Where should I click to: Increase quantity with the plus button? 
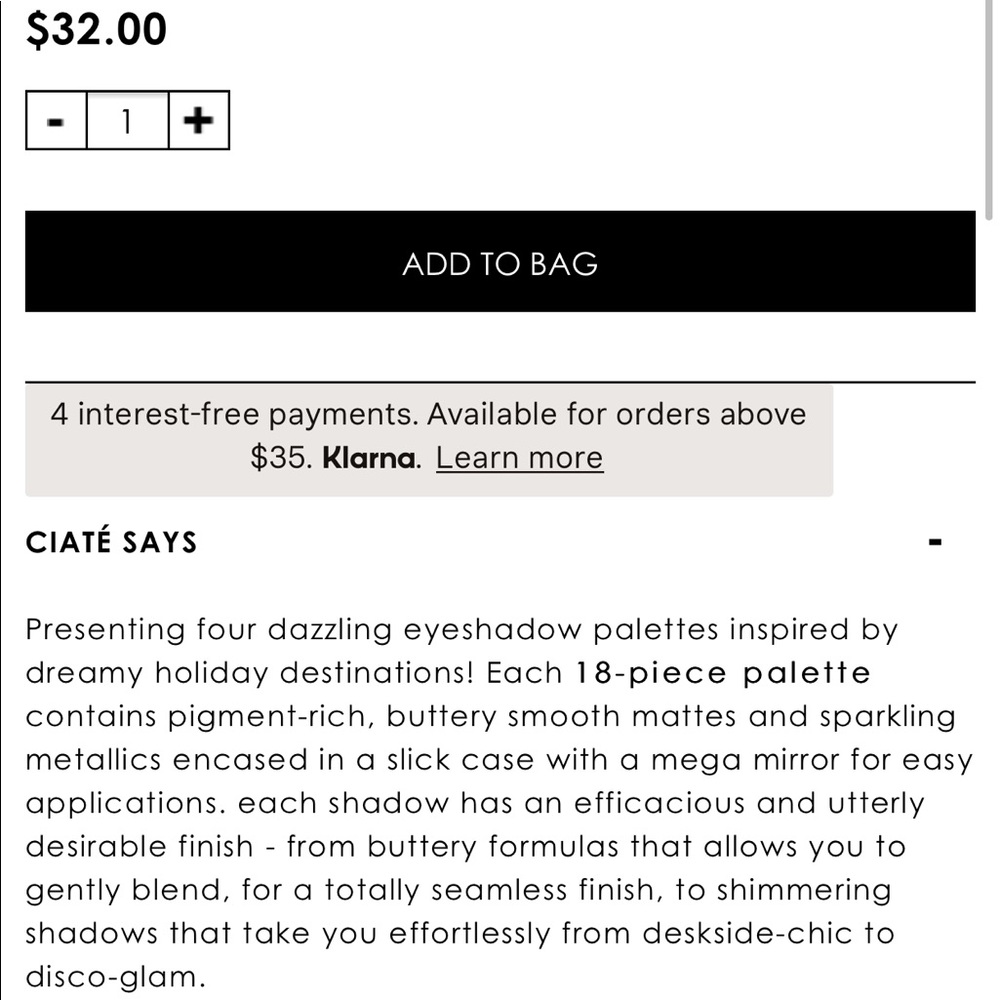click(199, 121)
